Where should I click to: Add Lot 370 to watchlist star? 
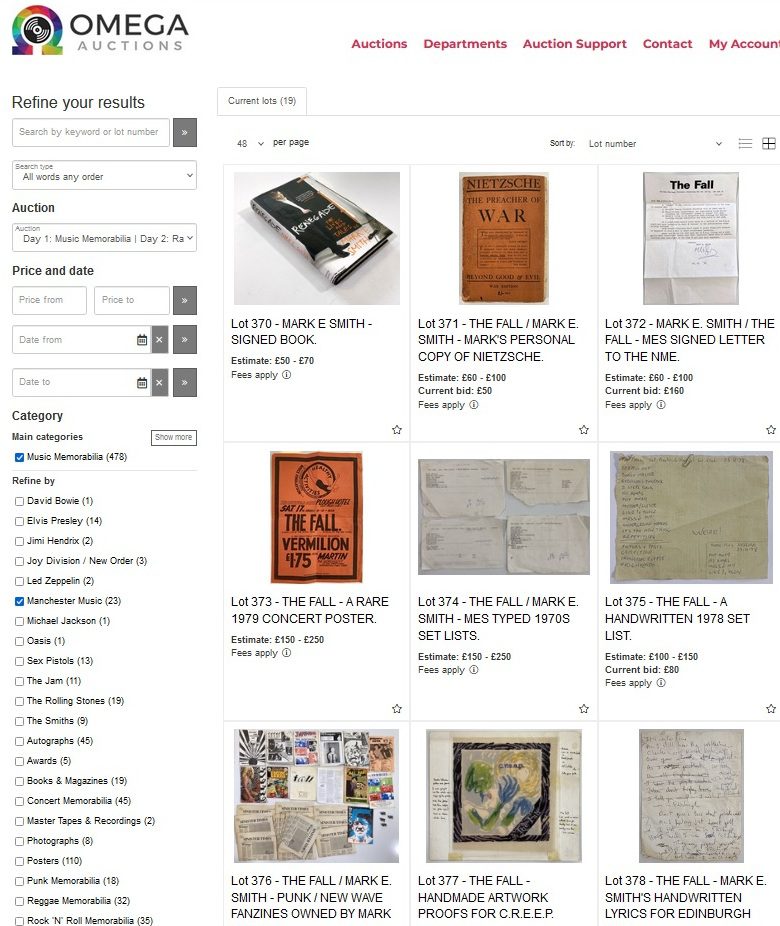pyautogui.click(x=397, y=430)
